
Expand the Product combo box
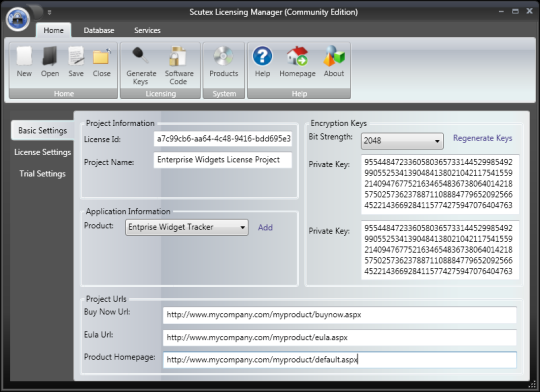pyautogui.click(x=187, y=227)
